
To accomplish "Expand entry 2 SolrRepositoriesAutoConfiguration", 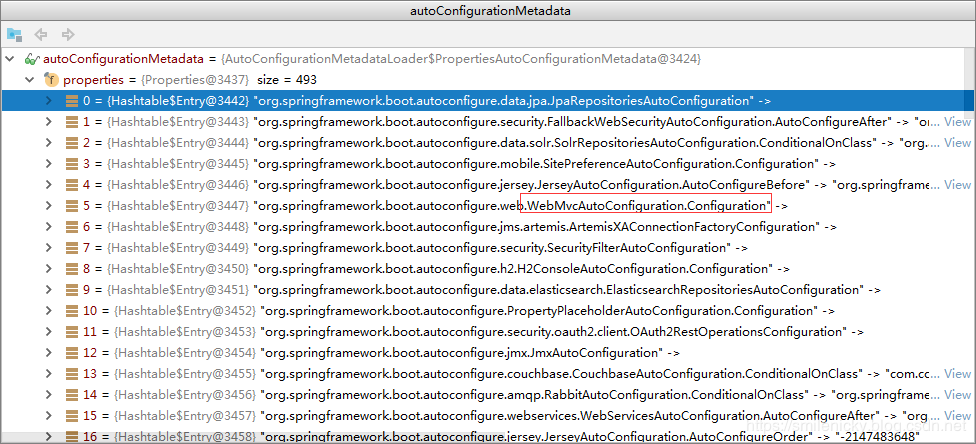I will [49, 143].
